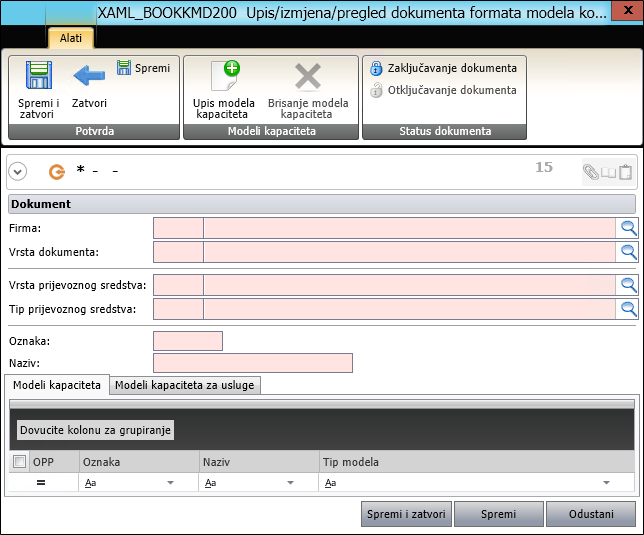The width and height of the screenshot is (644, 535).
Task: Click the Zatvori blue arrow icon
Action: 89,76
